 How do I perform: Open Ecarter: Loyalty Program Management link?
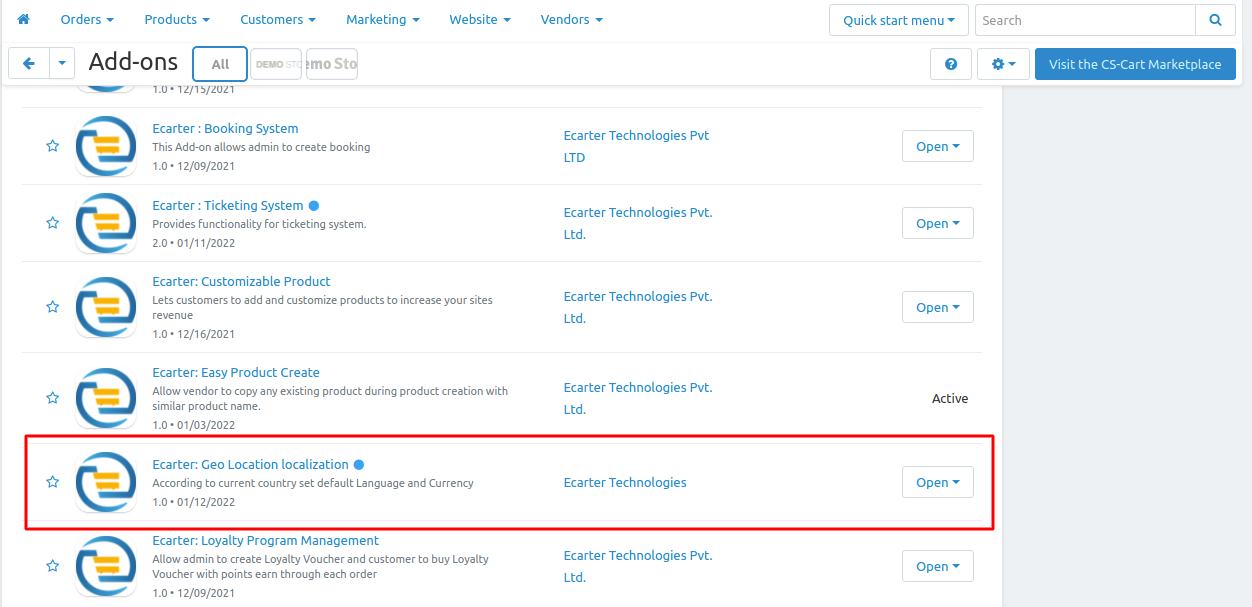click(x=266, y=540)
